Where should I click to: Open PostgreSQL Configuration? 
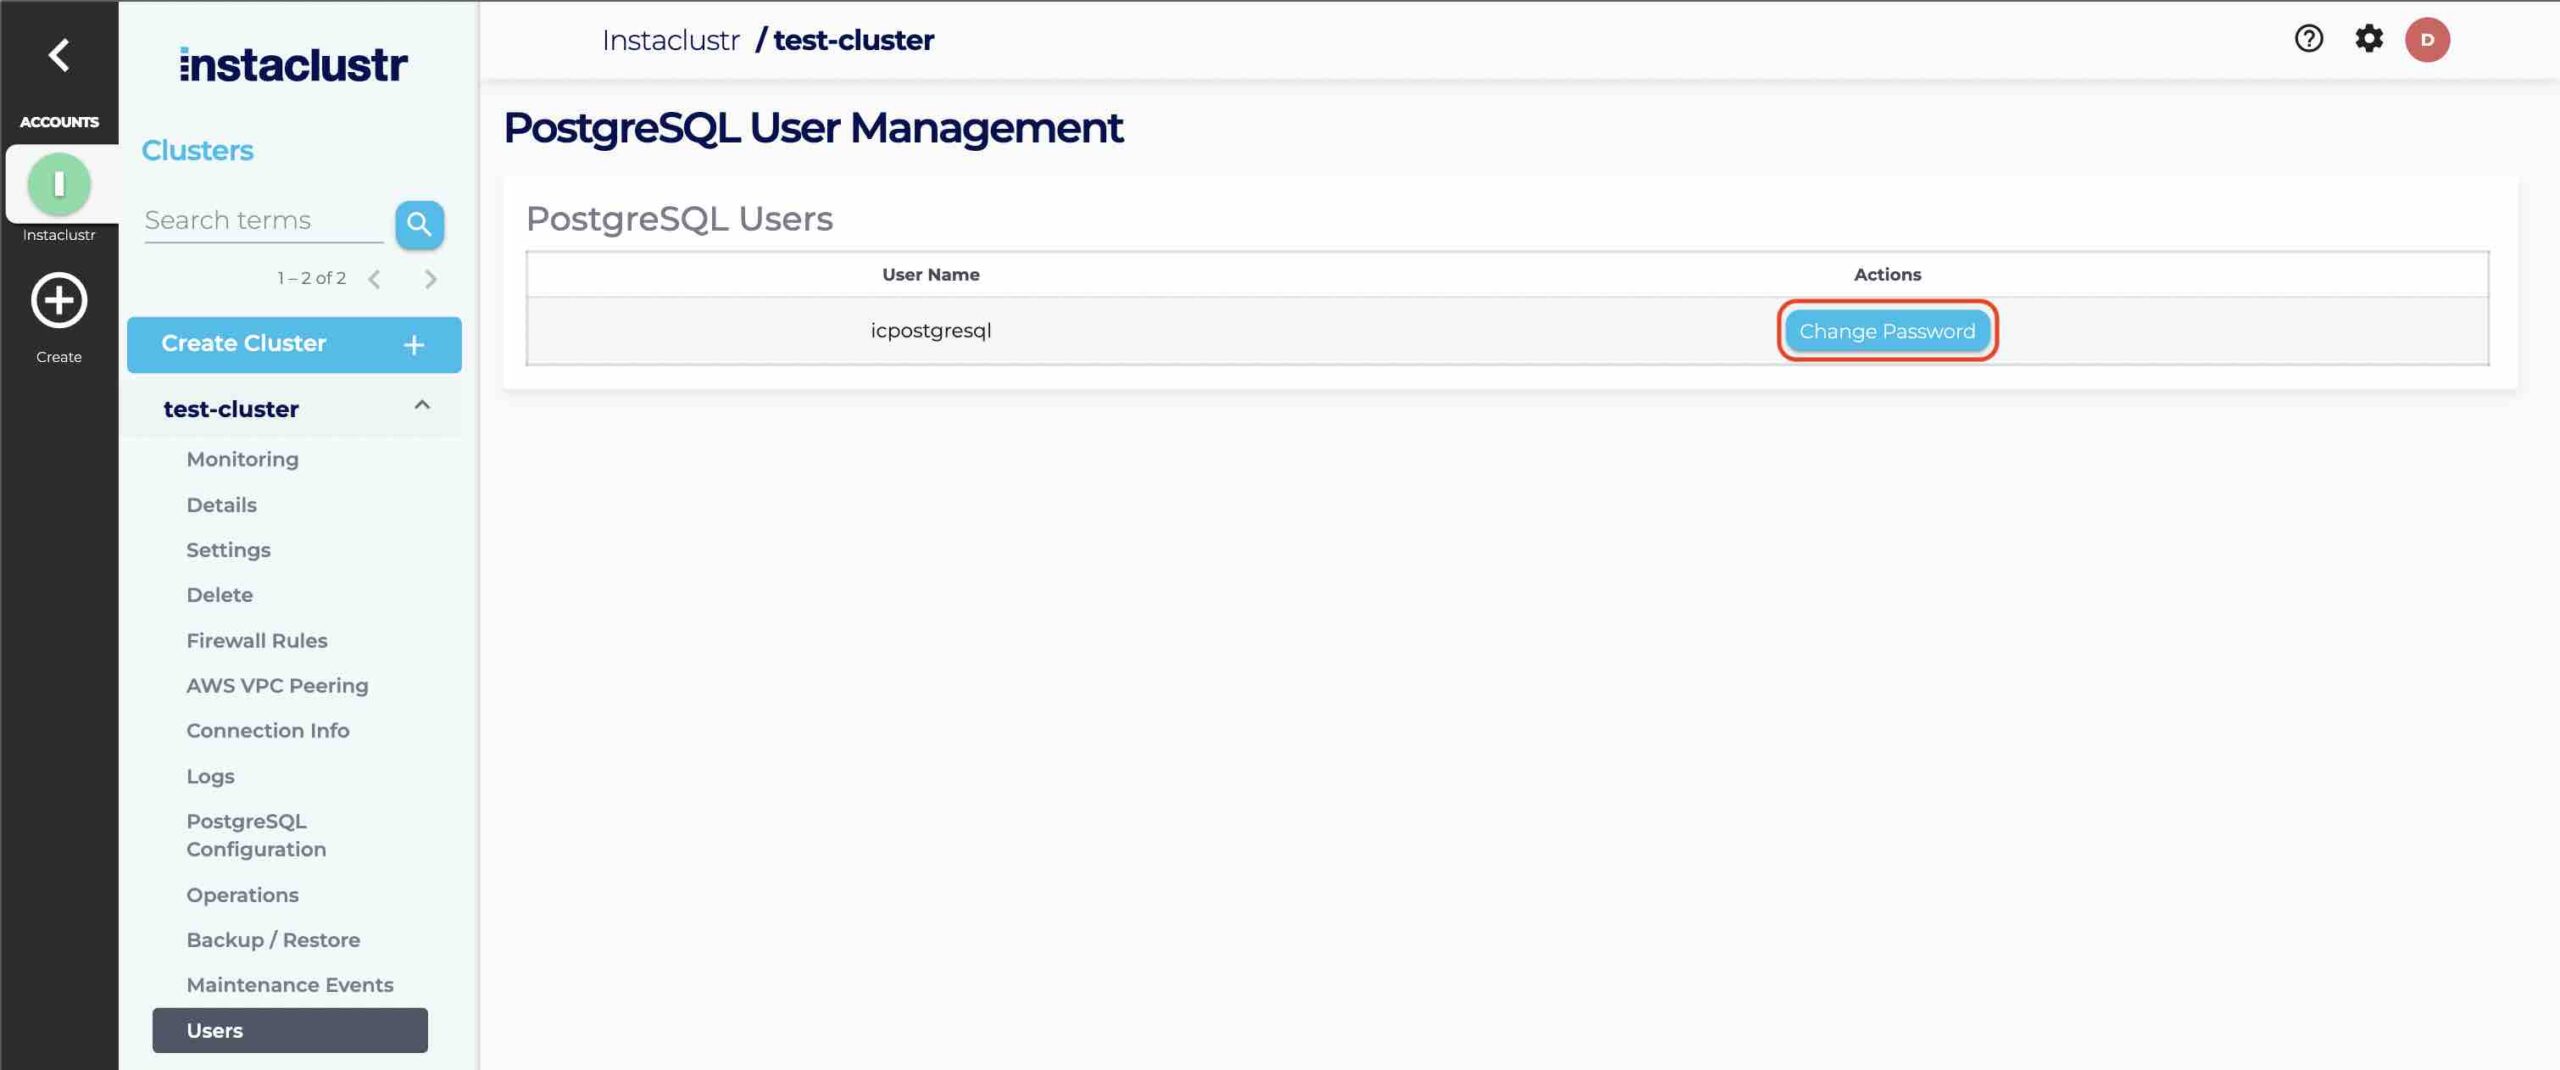[x=256, y=835]
